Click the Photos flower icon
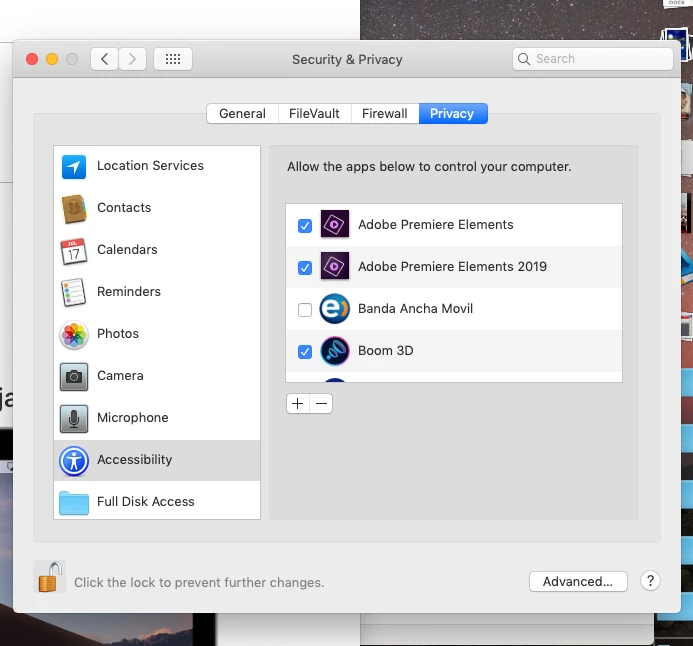 [74, 334]
